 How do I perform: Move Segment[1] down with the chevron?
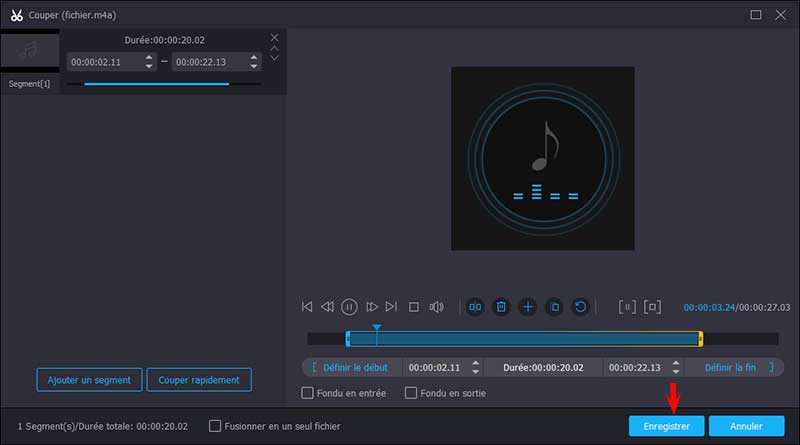click(x=275, y=58)
